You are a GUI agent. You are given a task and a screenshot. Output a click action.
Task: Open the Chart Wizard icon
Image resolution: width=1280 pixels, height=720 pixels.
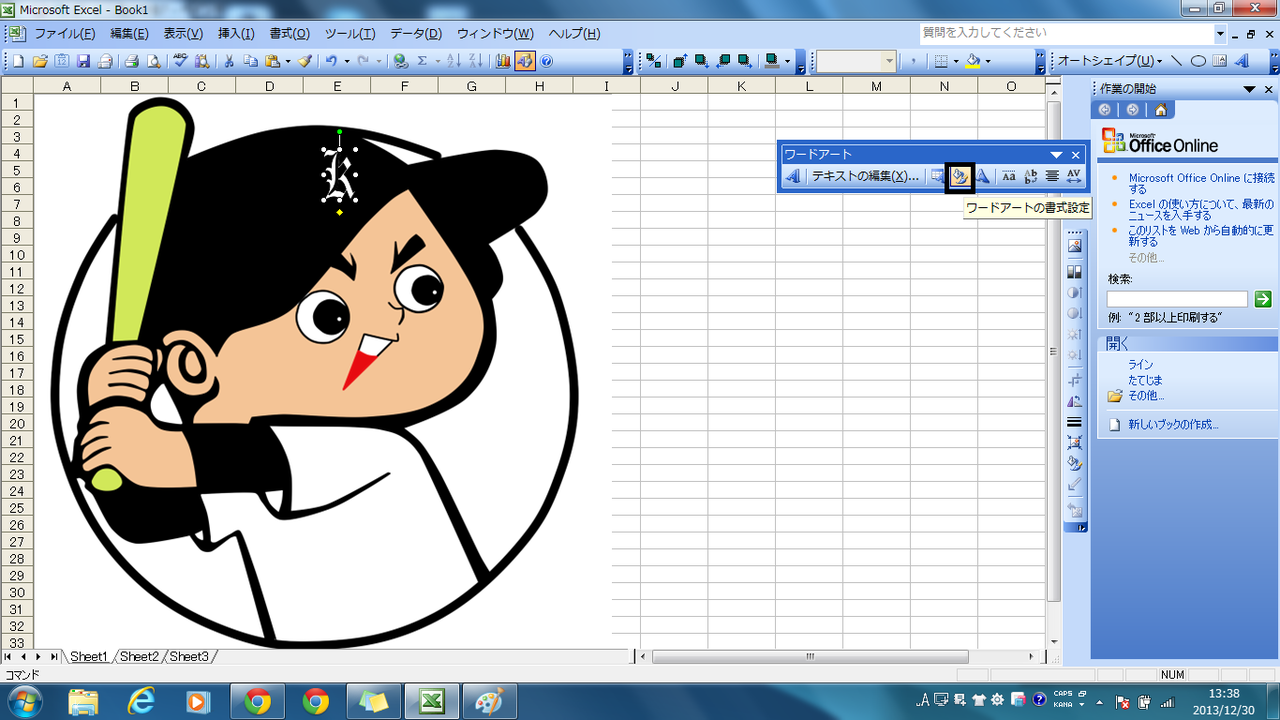[x=502, y=61]
